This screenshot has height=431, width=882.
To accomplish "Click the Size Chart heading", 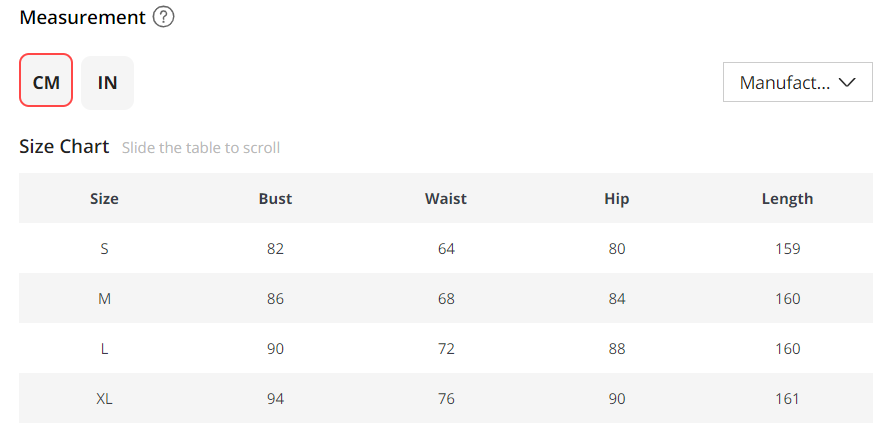I will (x=64, y=147).
